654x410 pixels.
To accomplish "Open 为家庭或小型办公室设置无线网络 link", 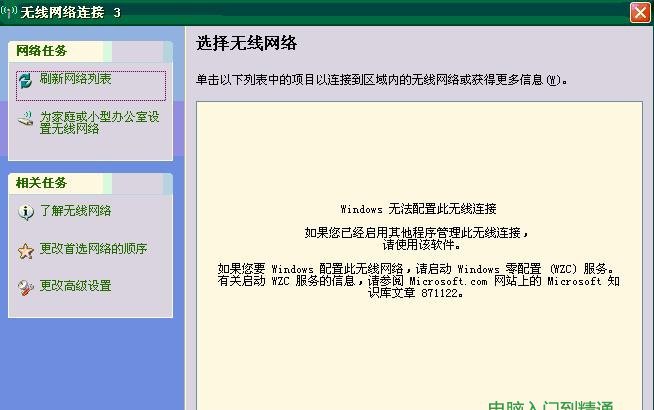I will click(x=99, y=123).
